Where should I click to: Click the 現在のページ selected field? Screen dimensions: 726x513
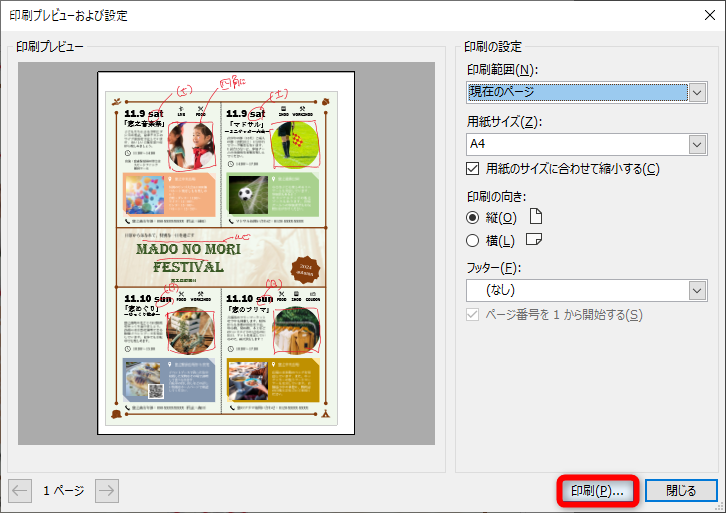[577, 93]
